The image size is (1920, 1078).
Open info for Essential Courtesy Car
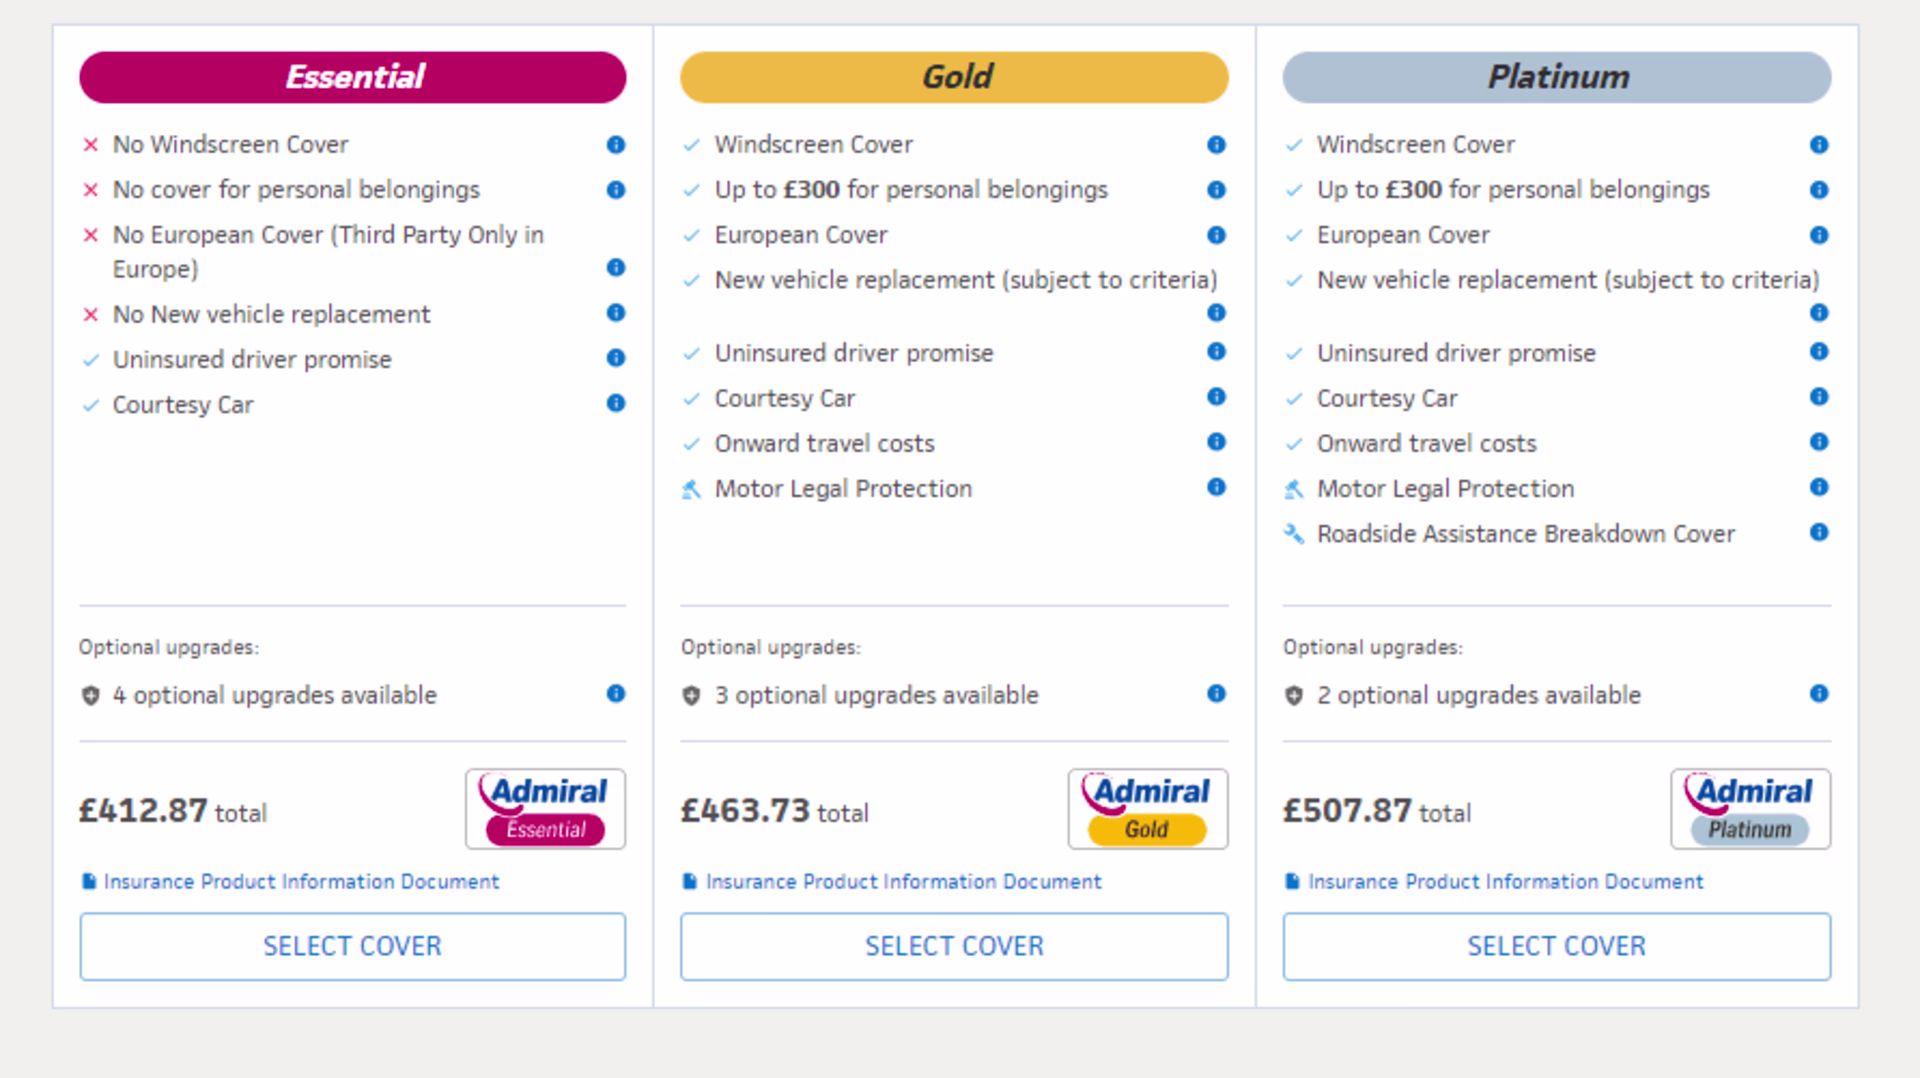(x=616, y=403)
